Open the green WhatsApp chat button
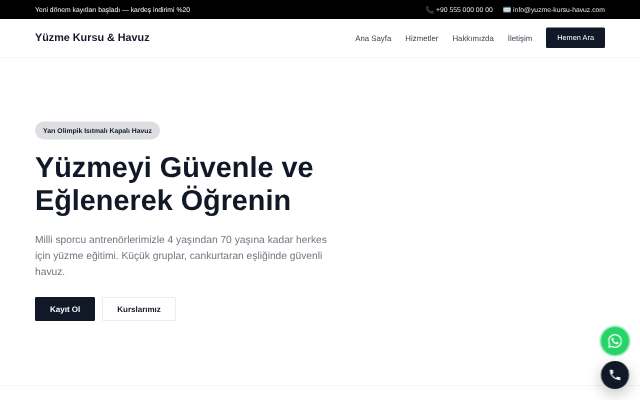 point(615,341)
